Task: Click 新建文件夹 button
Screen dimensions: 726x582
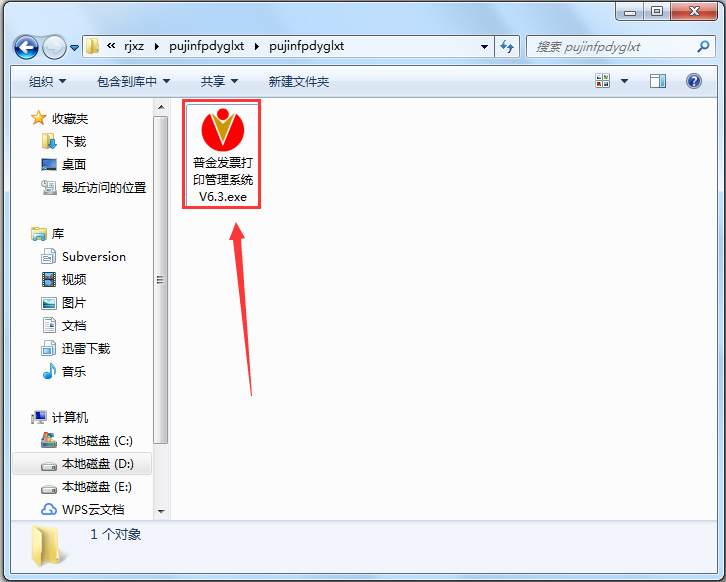Action: [299, 81]
